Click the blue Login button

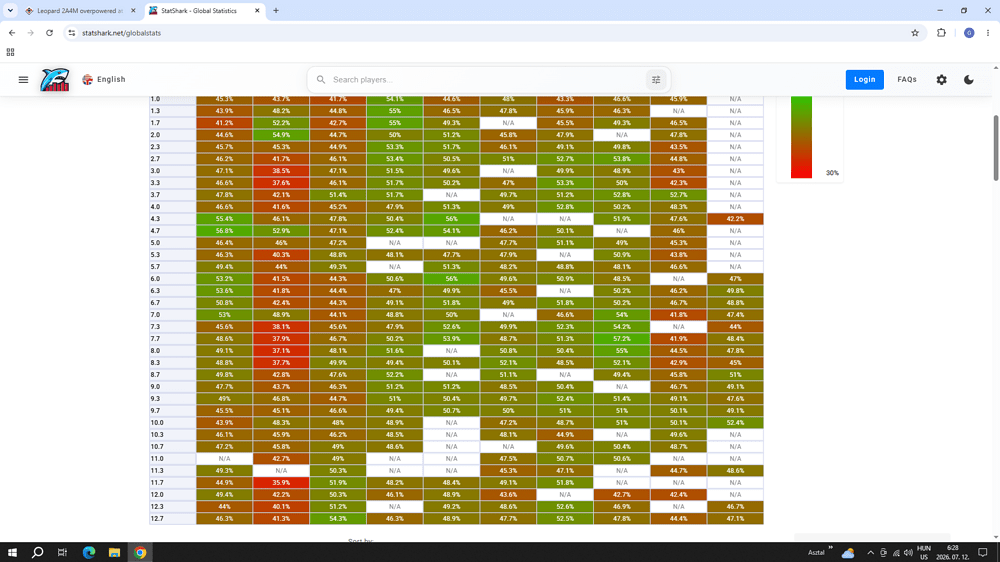(x=864, y=80)
